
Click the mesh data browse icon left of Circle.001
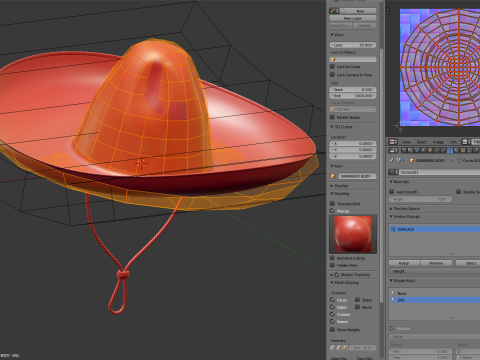pyautogui.click(x=393, y=172)
